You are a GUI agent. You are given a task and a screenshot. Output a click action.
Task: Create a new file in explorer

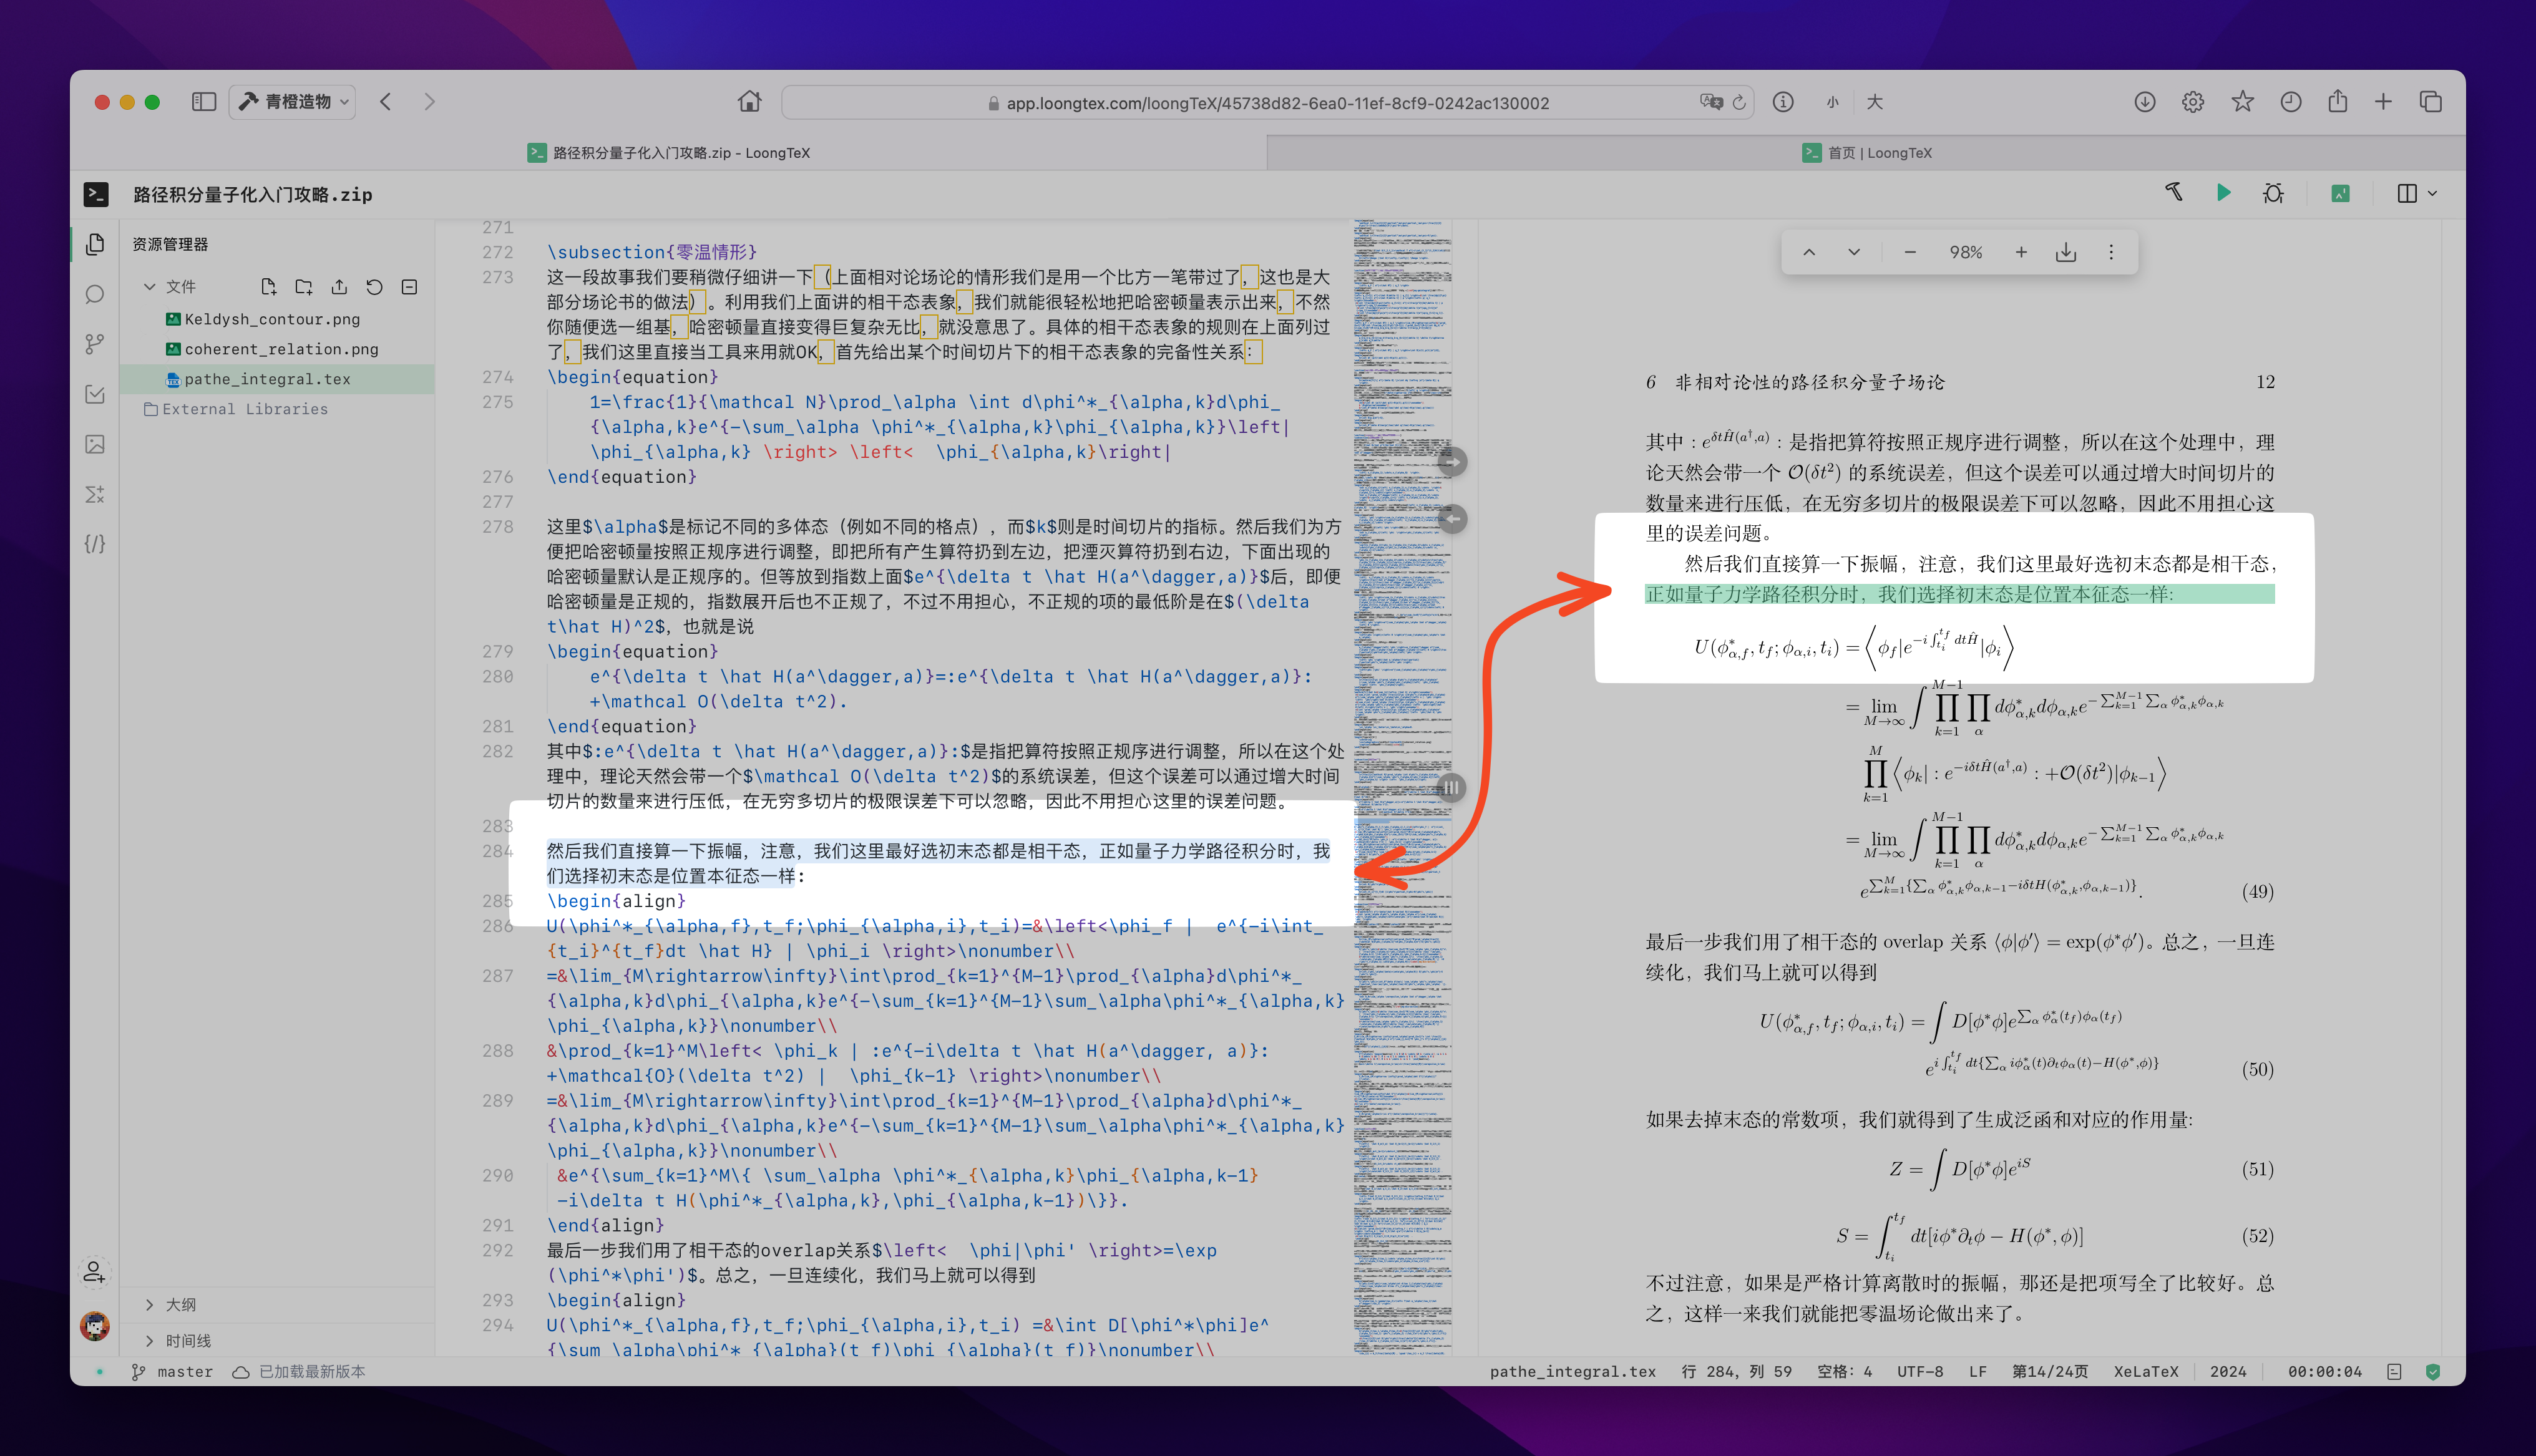point(268,287)
